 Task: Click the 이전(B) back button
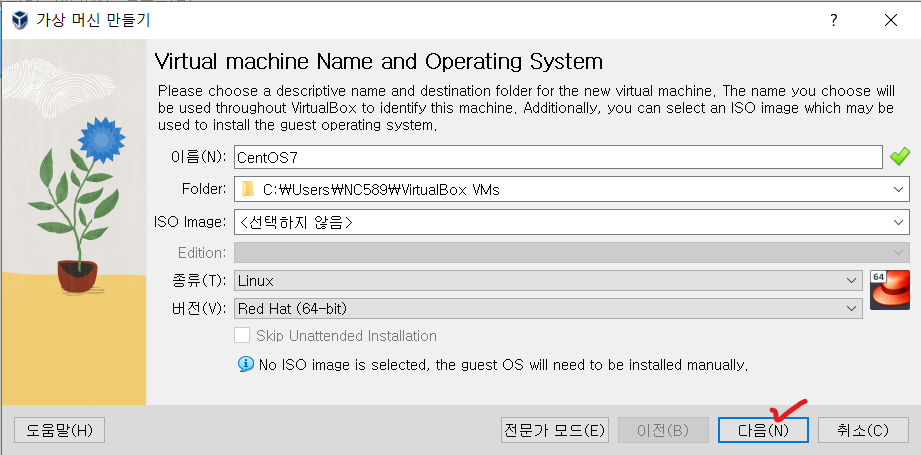[663, 430]
